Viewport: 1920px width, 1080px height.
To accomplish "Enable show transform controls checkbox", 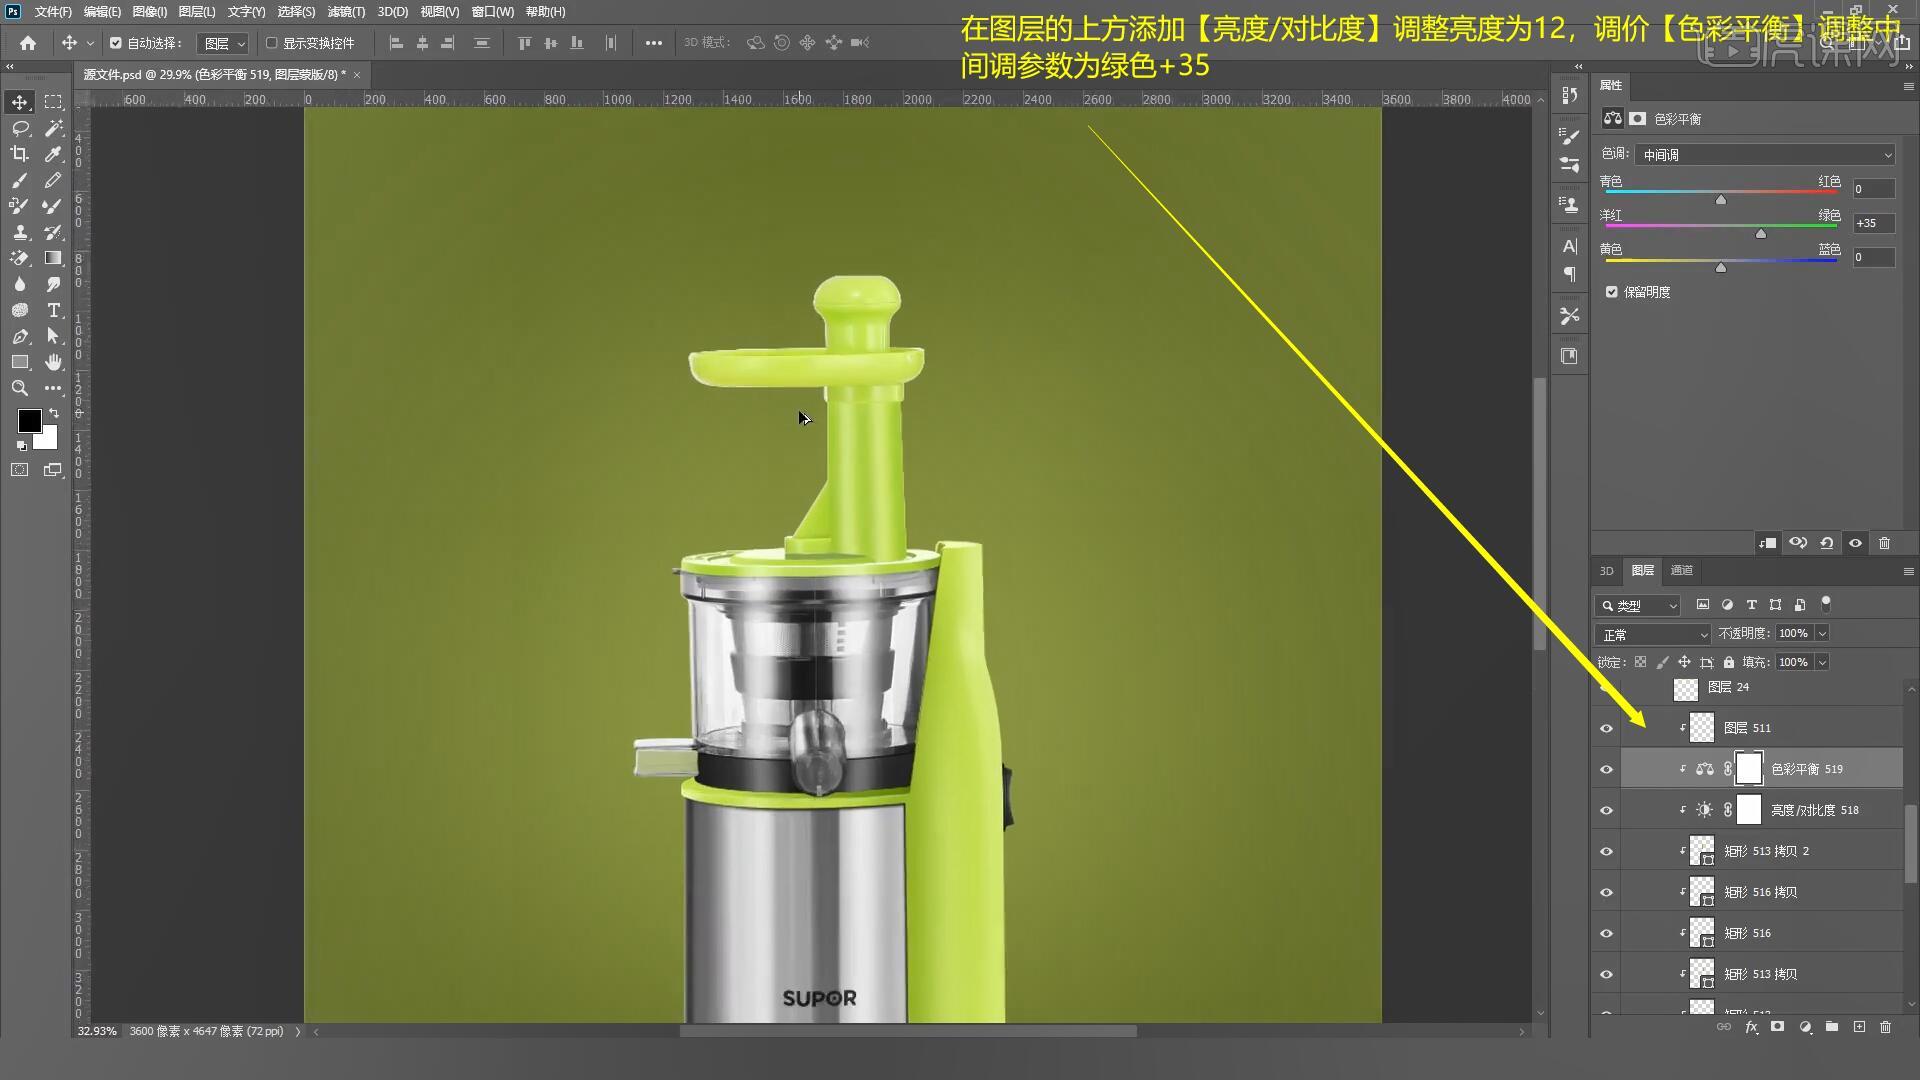I will (271, 43).
